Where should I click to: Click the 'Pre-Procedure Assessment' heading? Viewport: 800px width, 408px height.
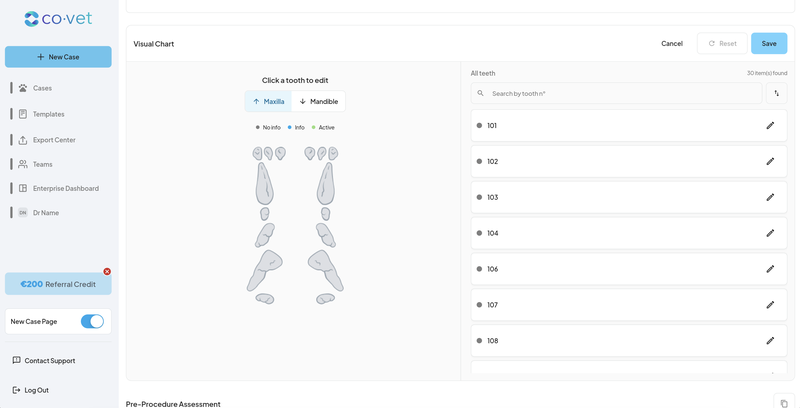(x=173, y=404)
